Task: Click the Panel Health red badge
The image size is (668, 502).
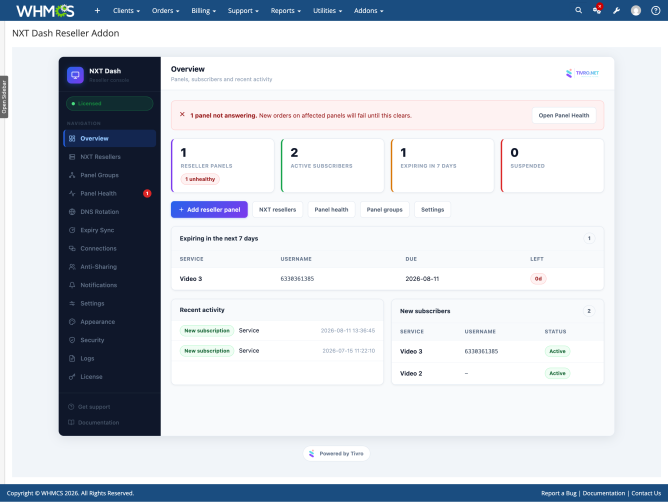Action: [147, 193]
